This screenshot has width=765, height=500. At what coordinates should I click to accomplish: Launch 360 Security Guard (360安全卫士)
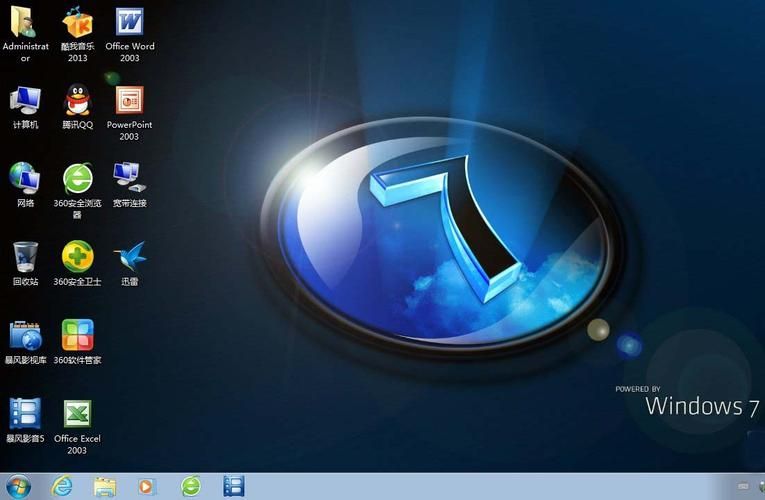[x=78, y=256]
